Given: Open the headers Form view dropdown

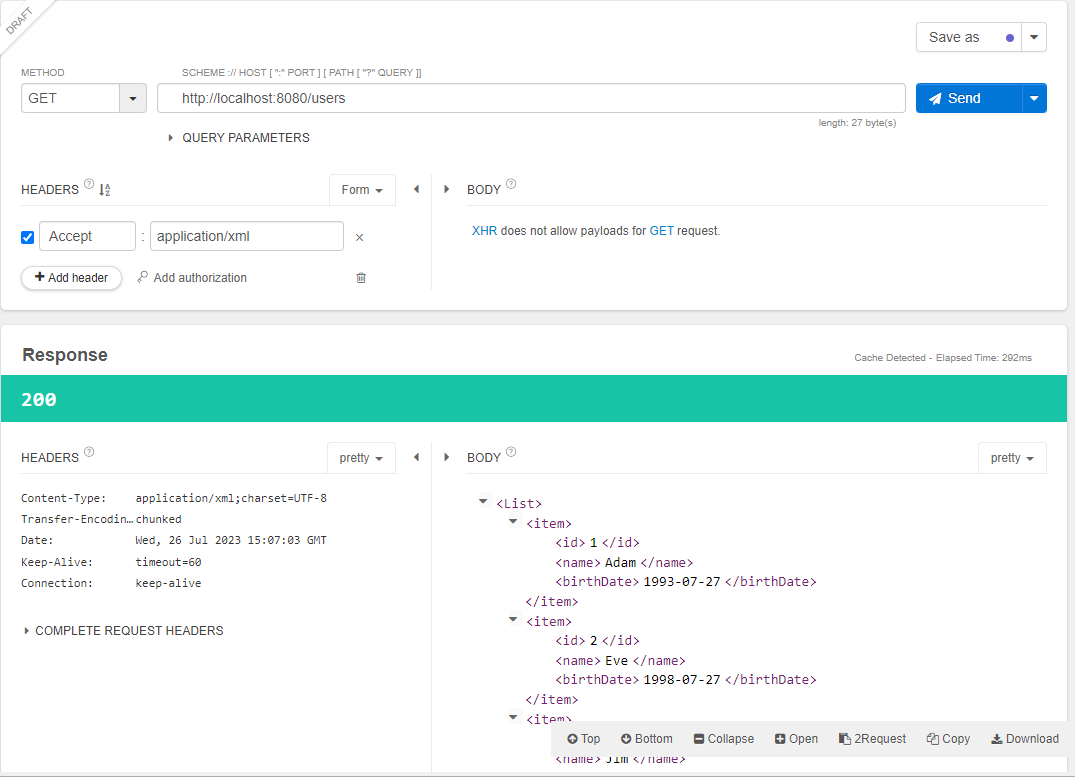Looking at the screenshot, I should [x=362, y=190].
